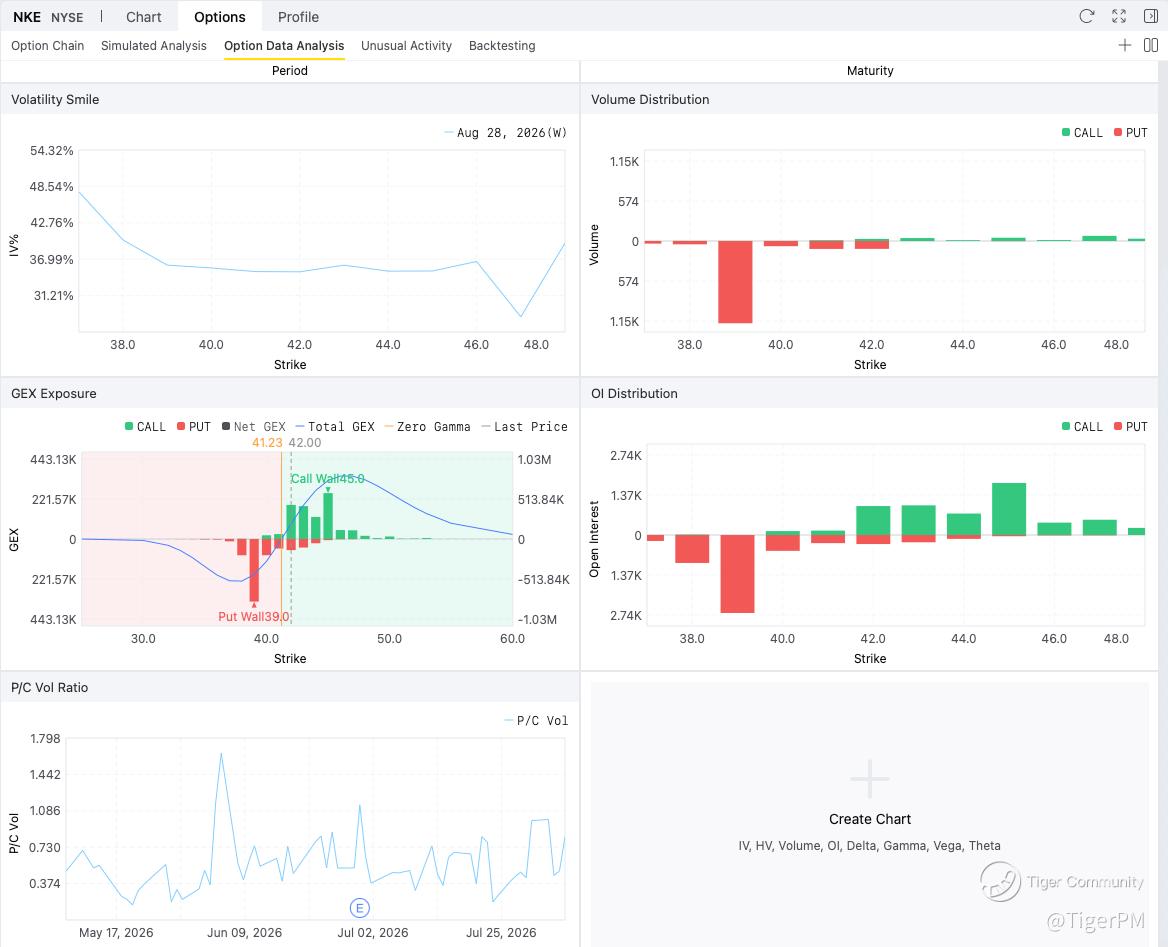Toggle PUT legend in OI Distribution
This screenshot has height=947, width=1168.
pos(1130,427)
